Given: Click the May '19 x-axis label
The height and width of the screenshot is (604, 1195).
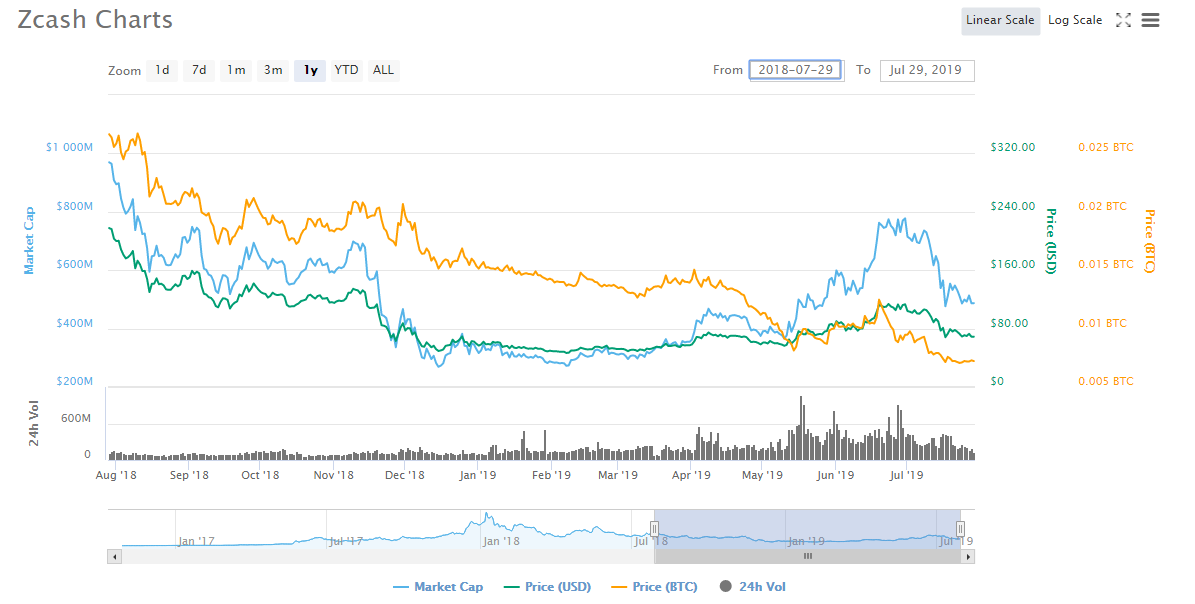Looking at the screenshot, I should (x=762, y=475).
